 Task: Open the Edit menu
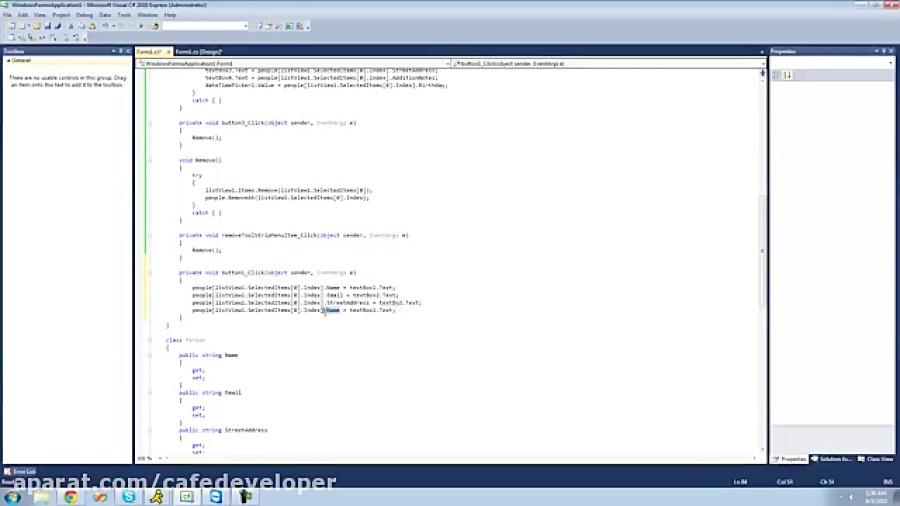point(23,15)
